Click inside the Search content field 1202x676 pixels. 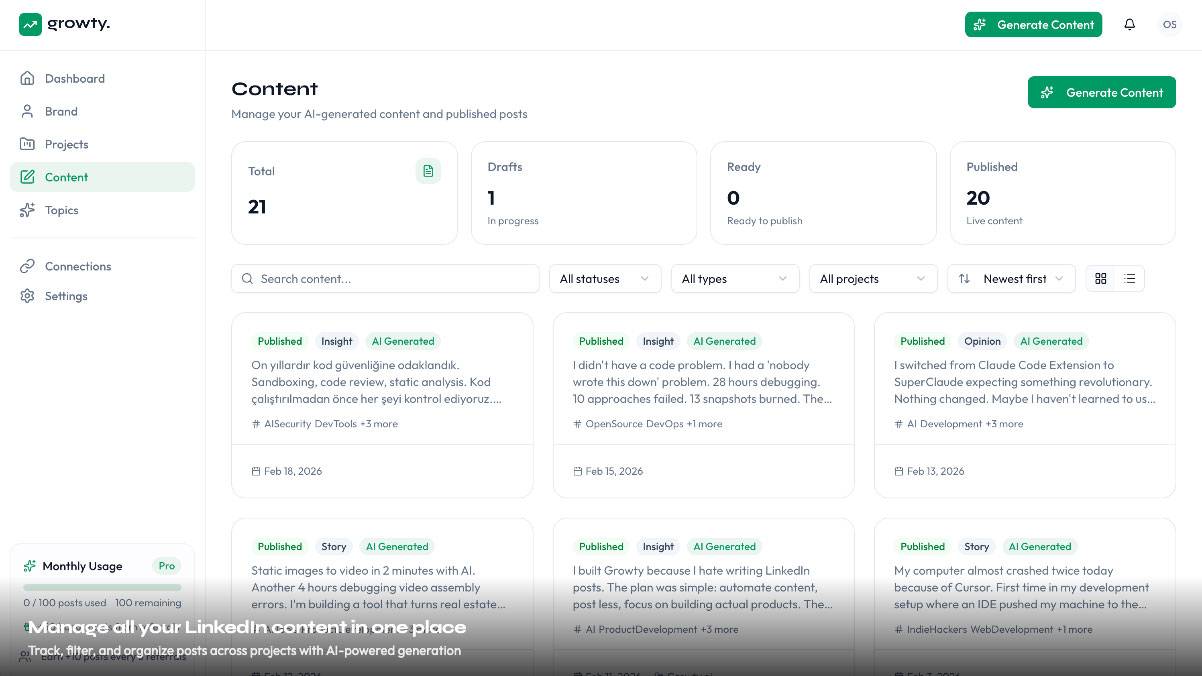tap(385, 278)
